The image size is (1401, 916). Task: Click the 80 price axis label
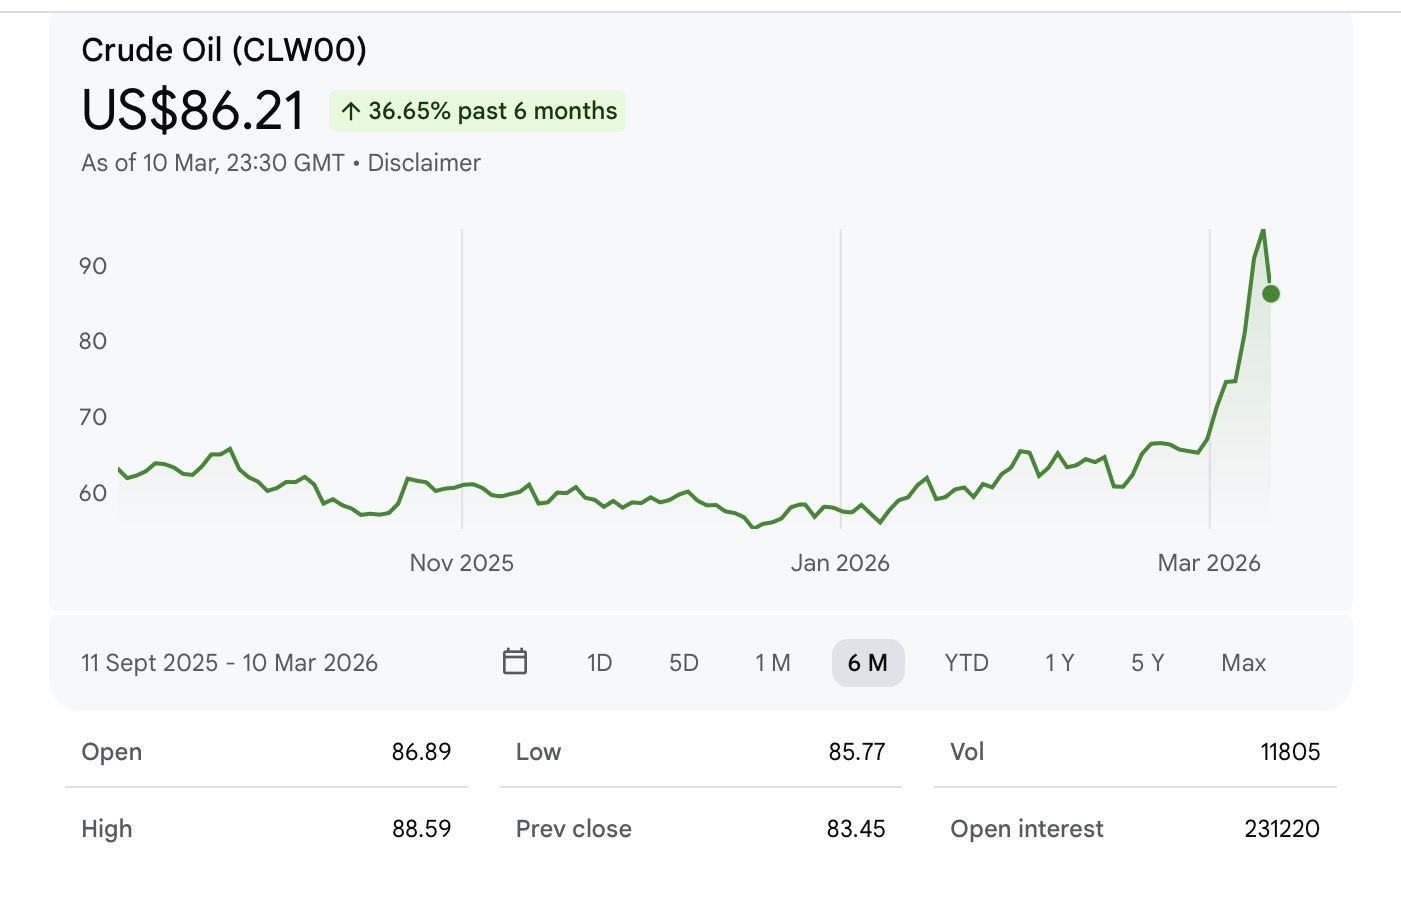pos(93,341)
